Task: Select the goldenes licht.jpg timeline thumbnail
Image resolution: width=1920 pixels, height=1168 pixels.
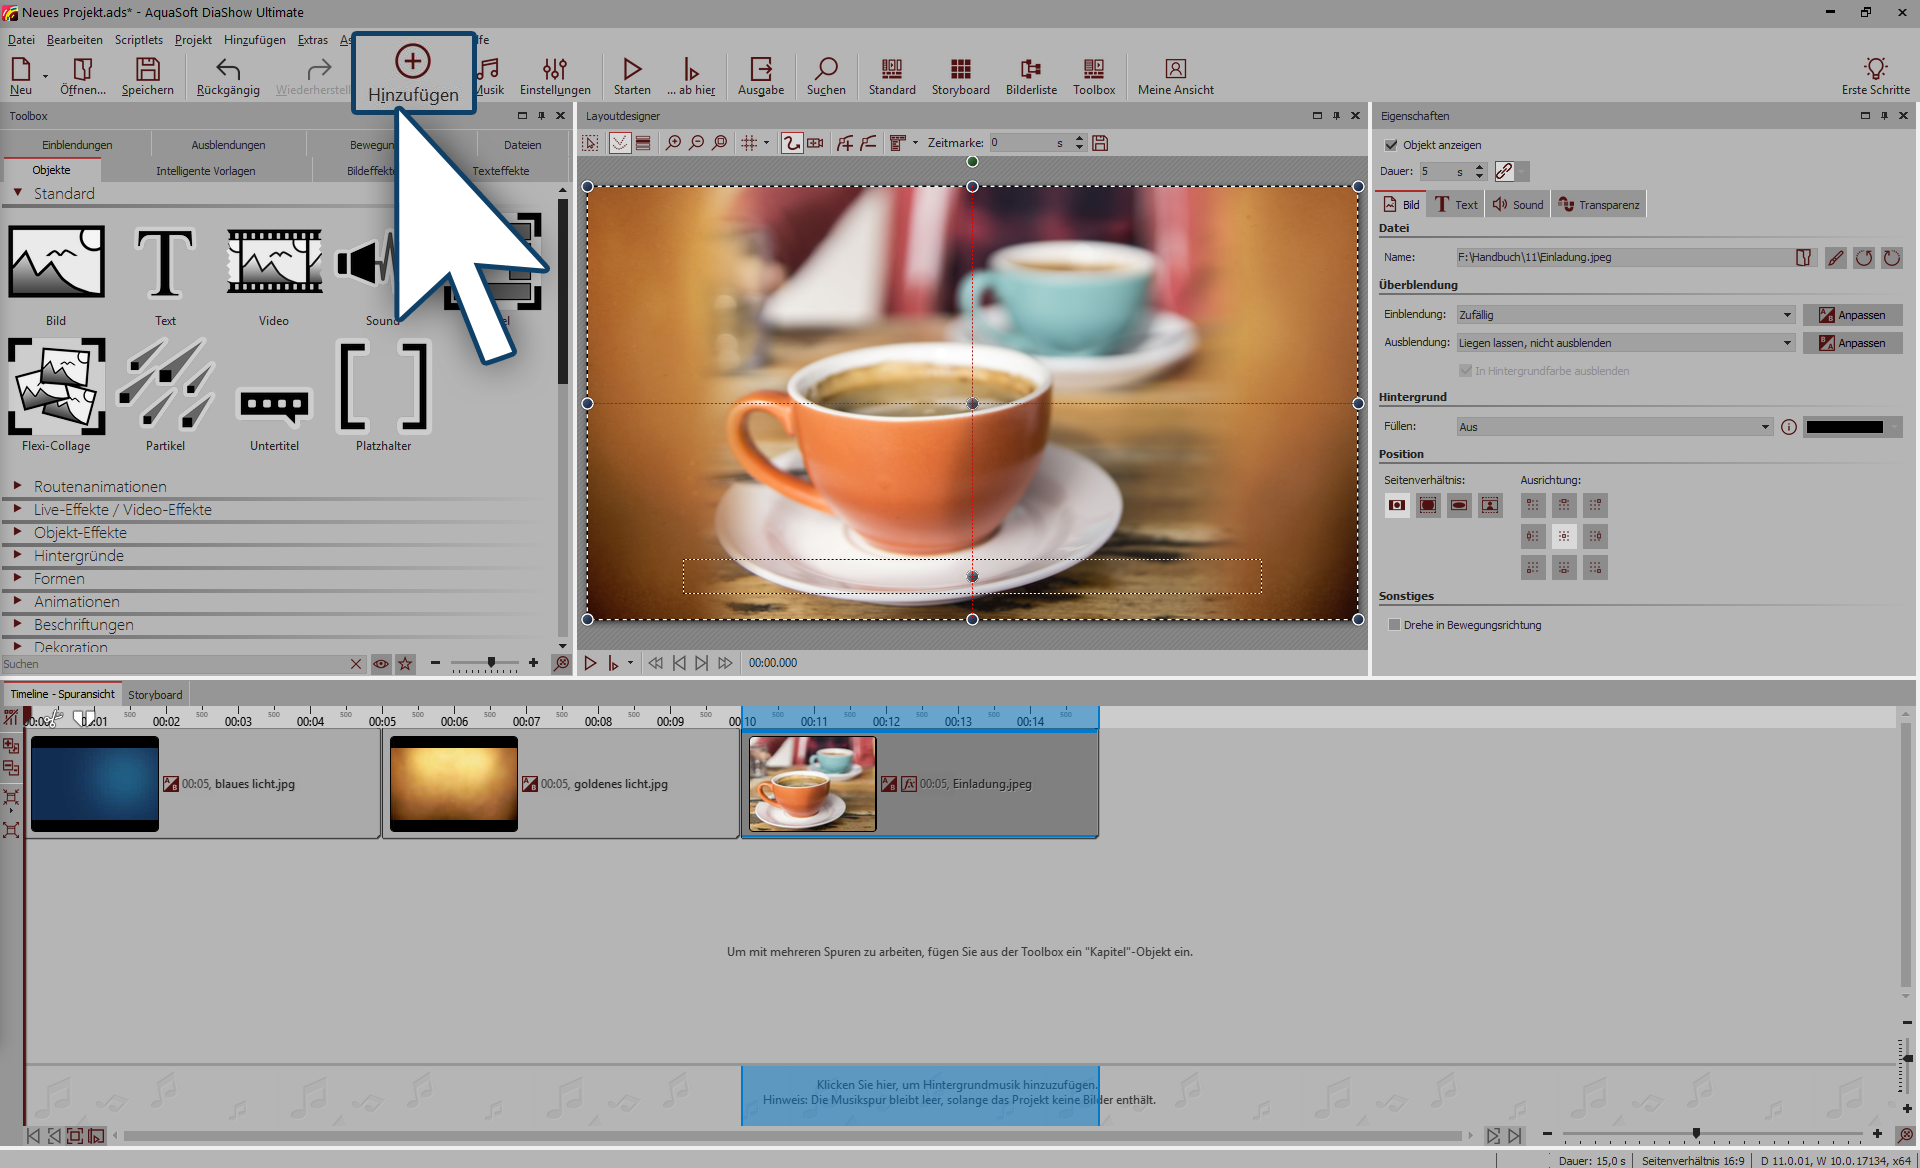Action: 454,783
